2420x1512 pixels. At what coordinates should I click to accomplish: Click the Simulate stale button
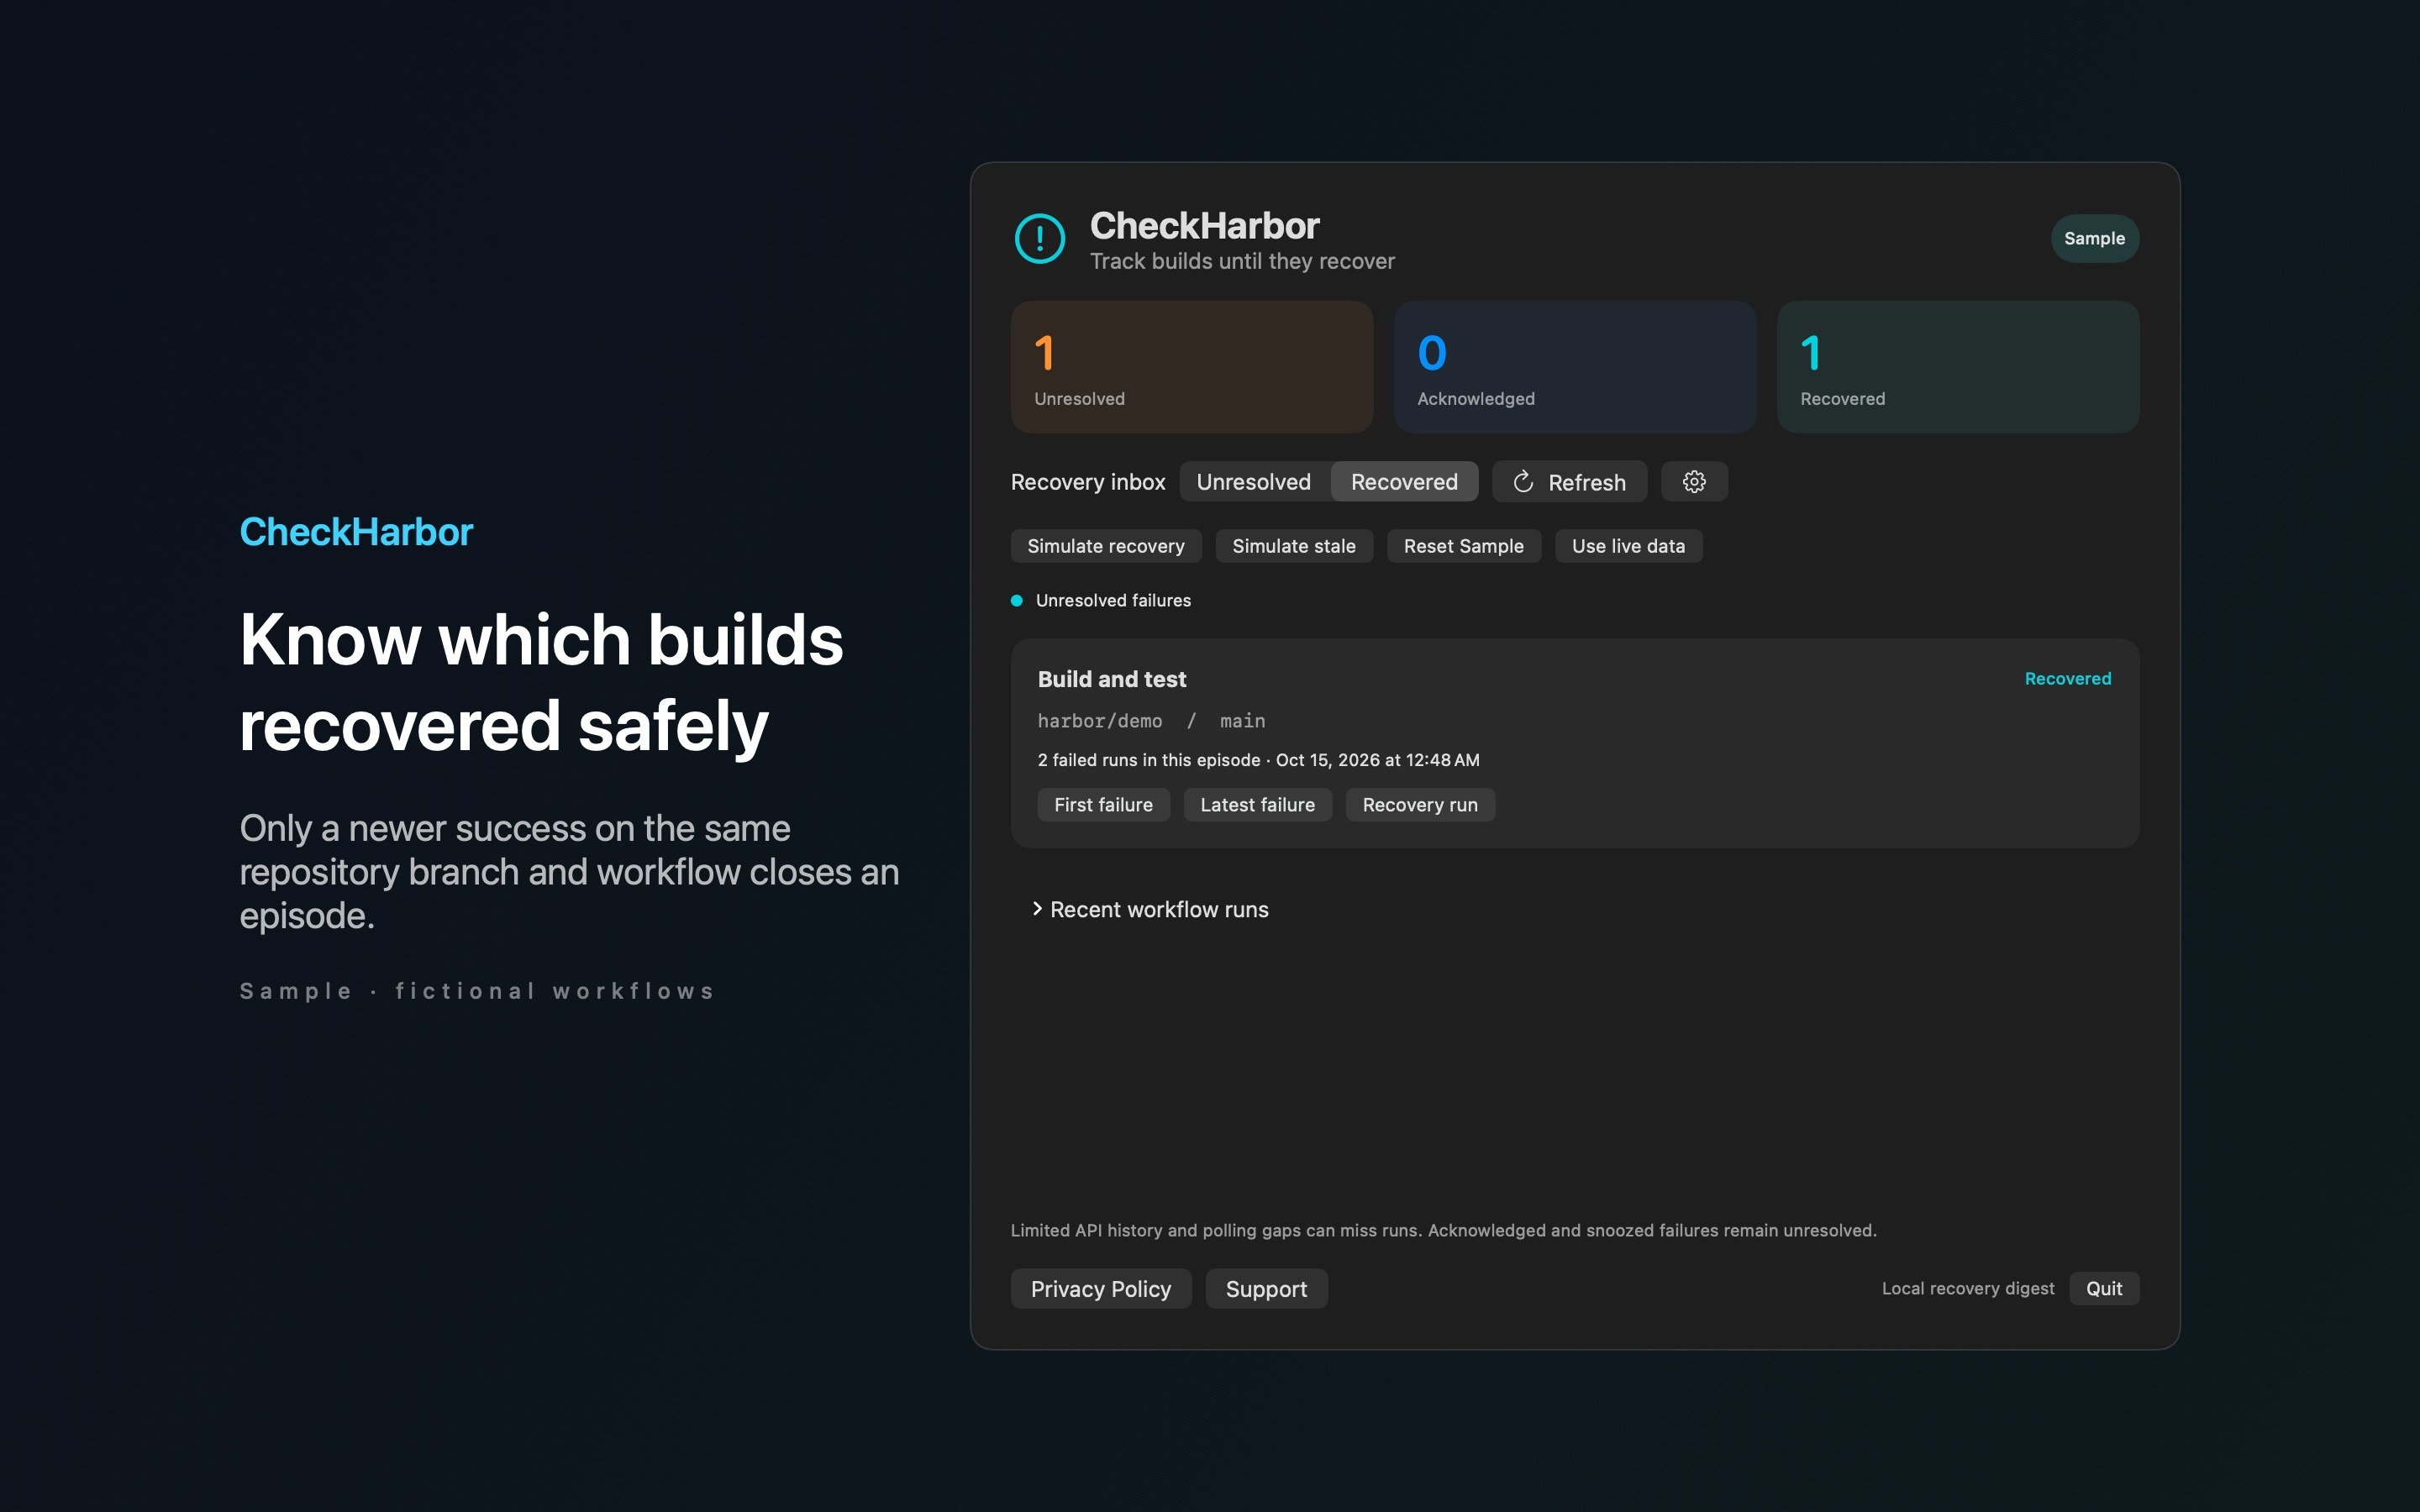click(x=1294, y=546)
